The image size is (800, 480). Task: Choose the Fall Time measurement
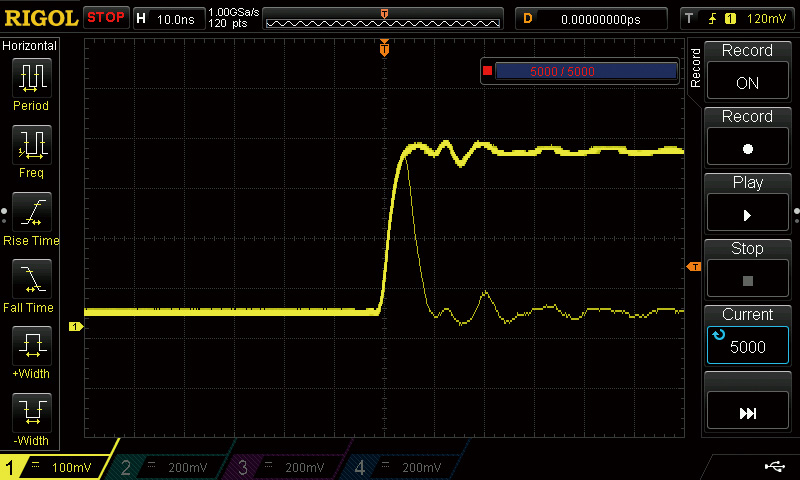[x=31, y=286]
